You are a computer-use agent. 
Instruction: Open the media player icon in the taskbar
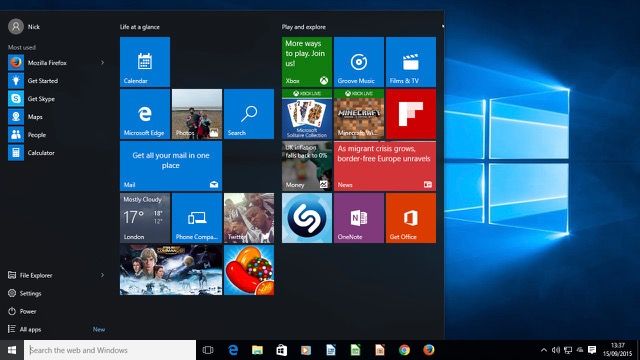coord(306,350)
